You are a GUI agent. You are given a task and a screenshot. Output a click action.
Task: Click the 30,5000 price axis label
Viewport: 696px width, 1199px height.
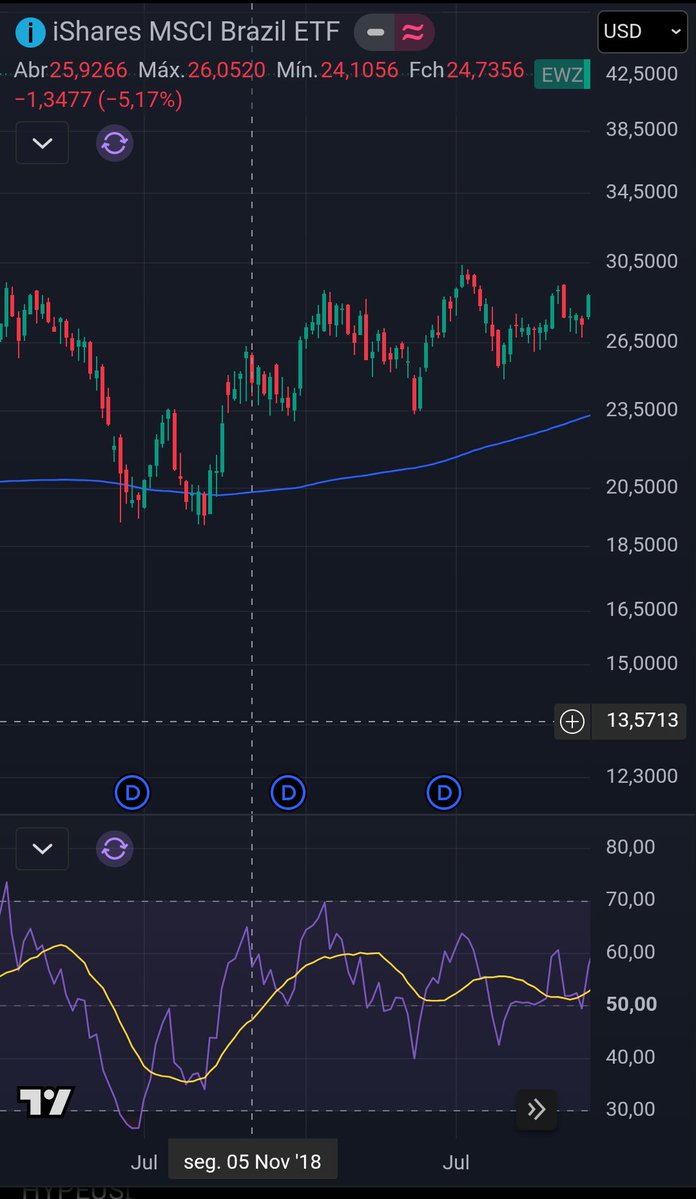click(x=642, y=262)
